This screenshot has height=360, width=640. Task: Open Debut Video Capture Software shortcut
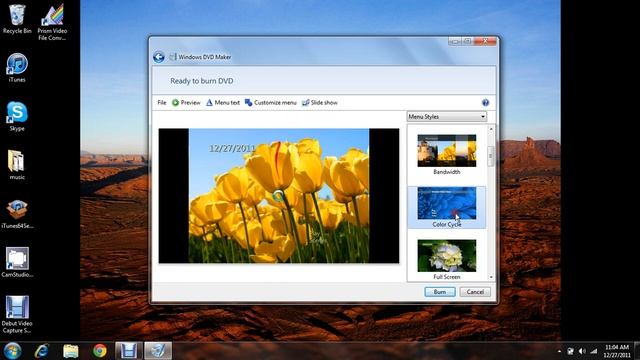[17, 314]
